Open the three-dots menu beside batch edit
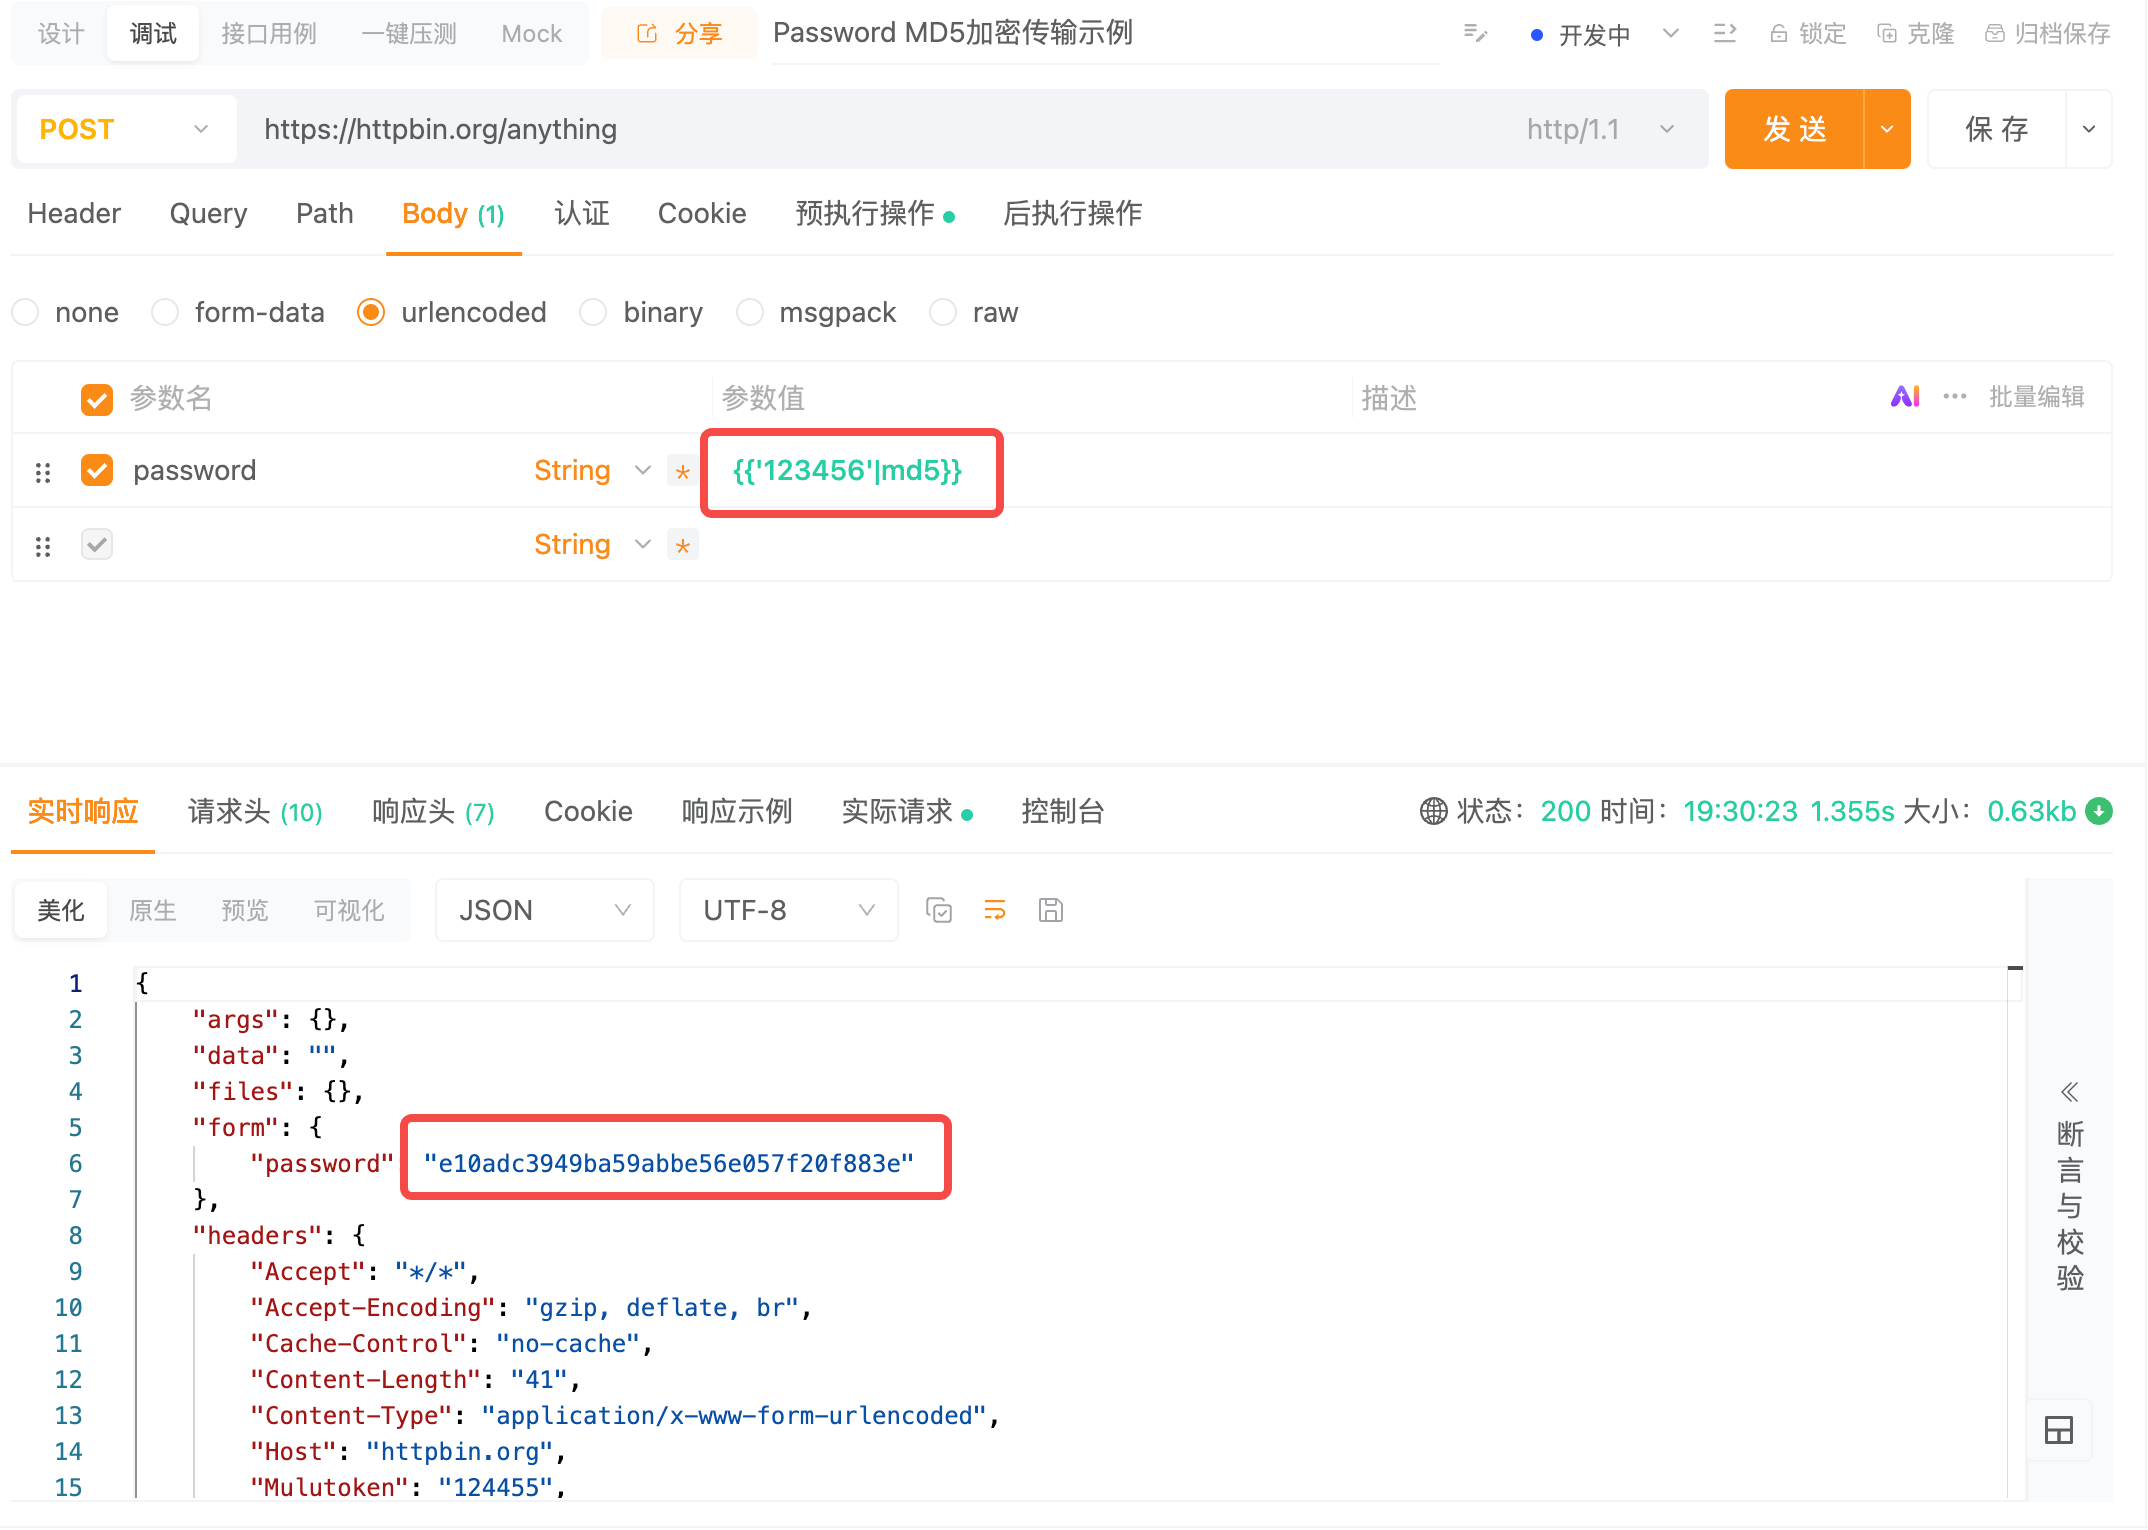The width and height of the screenshot is (2148, 1530). point(1954,397)
